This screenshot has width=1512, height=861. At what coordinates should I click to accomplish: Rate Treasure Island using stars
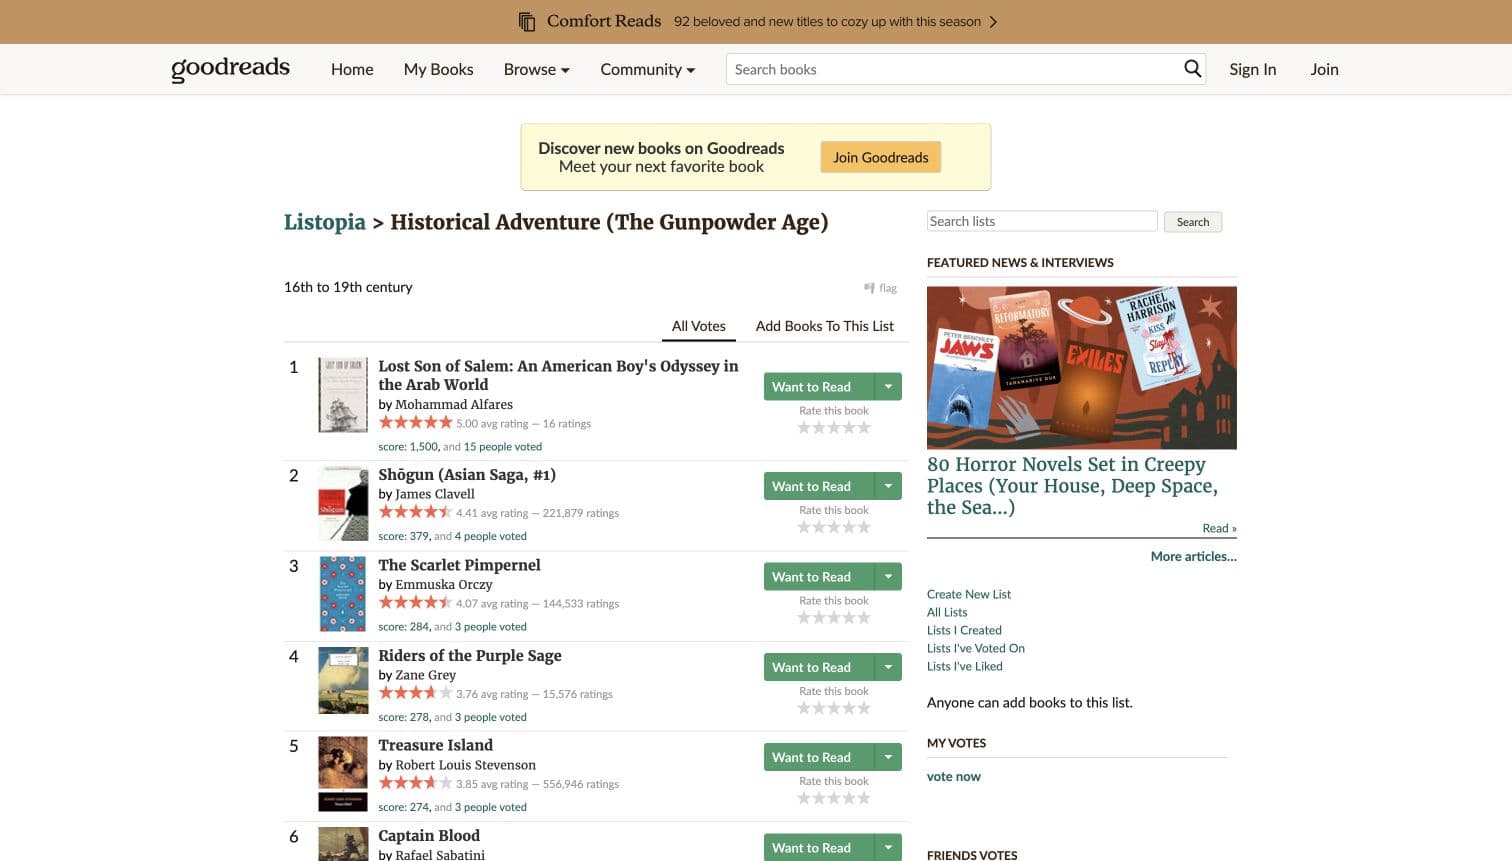point(834,798)
